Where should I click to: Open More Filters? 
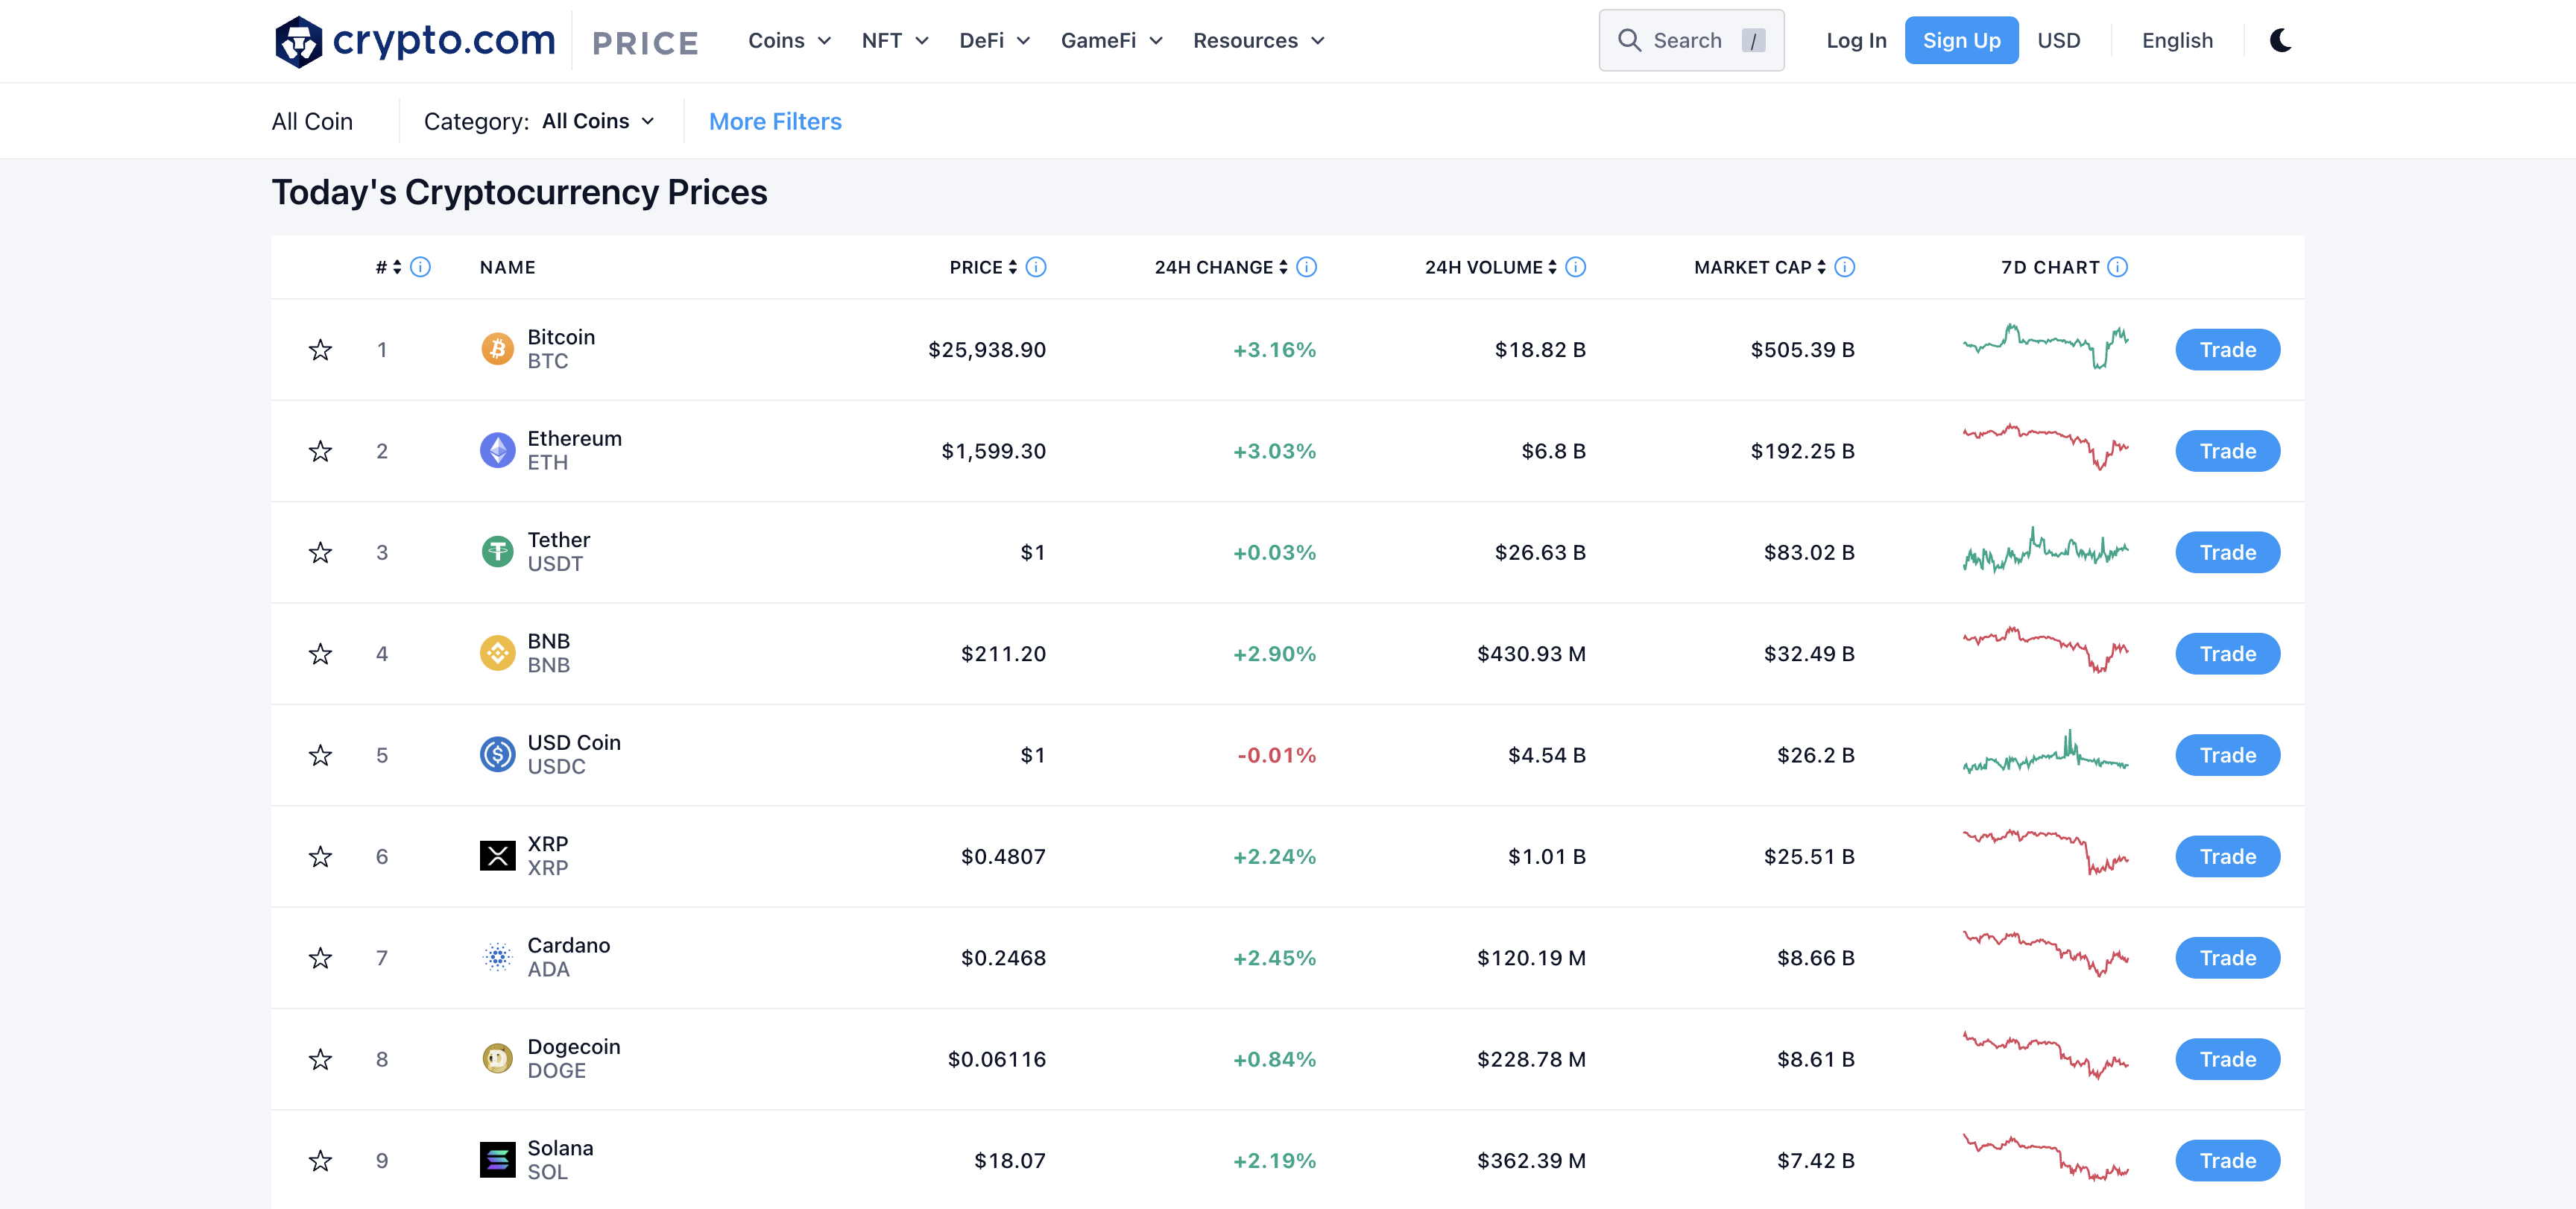click(x=775, y=121)
